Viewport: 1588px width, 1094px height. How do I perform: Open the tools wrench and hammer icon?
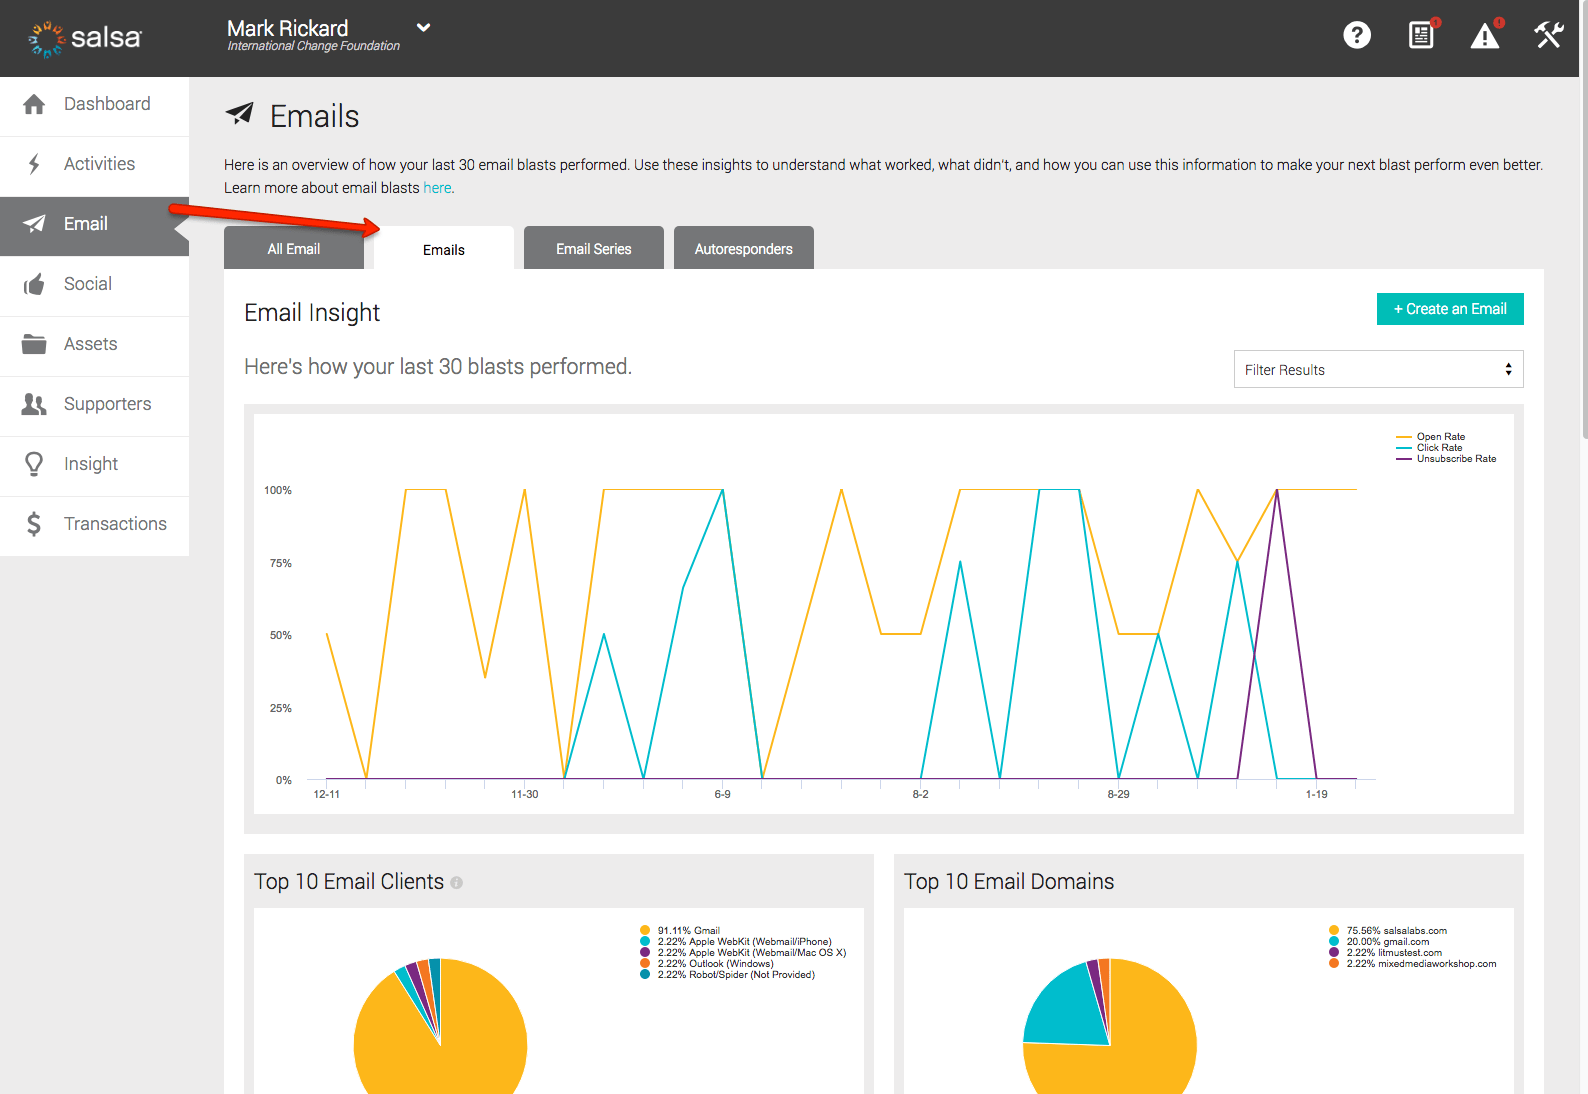tap(1549, 35)
